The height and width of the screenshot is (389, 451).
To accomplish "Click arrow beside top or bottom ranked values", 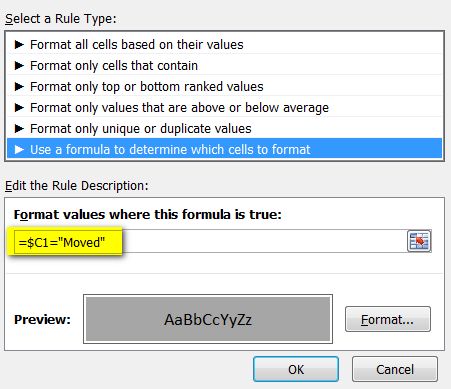I will [19, 86].
